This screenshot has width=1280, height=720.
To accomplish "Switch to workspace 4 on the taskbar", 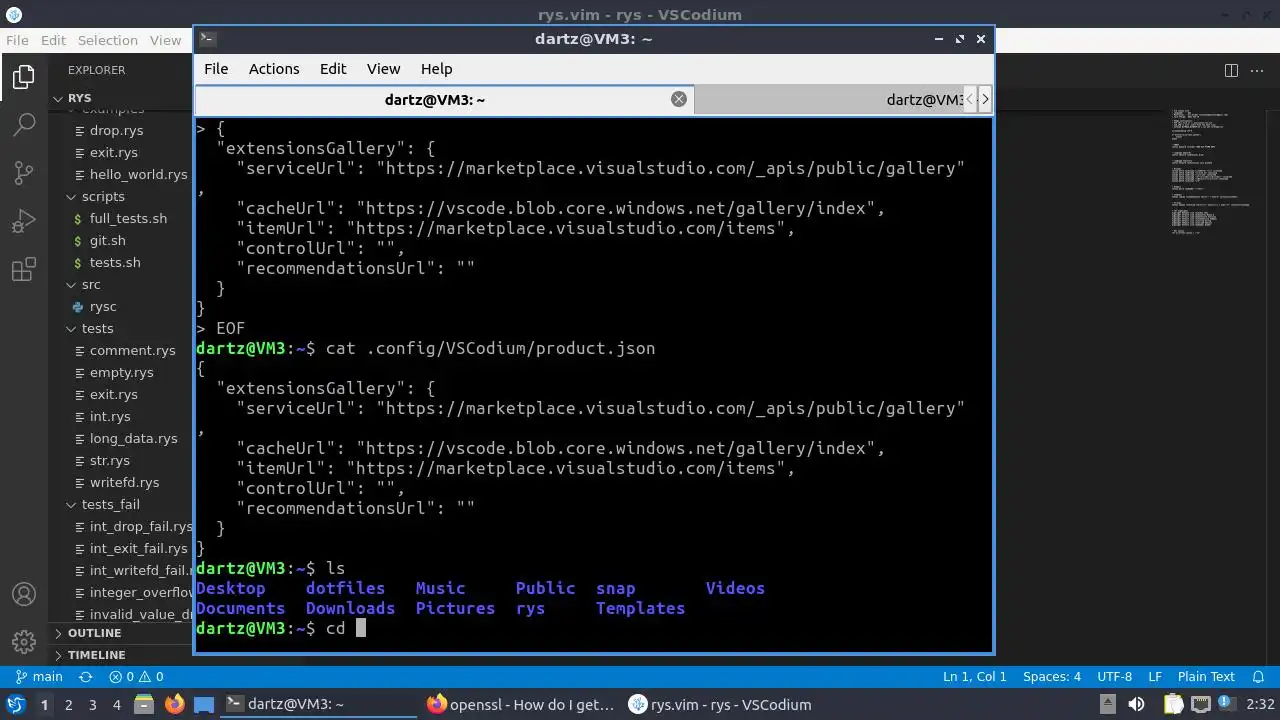I will click(116, 705).
